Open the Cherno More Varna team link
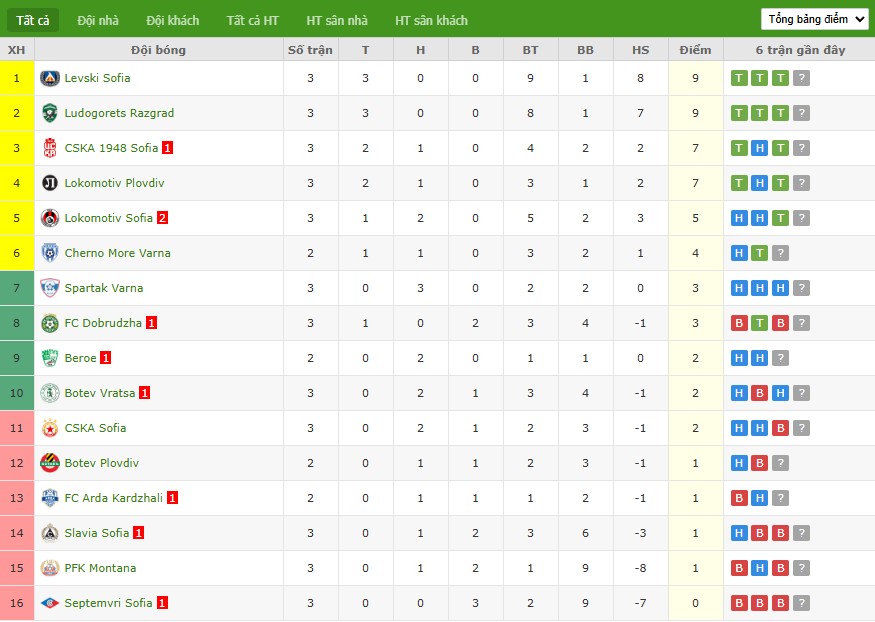The image size is (875, 622). coord(118,253)
